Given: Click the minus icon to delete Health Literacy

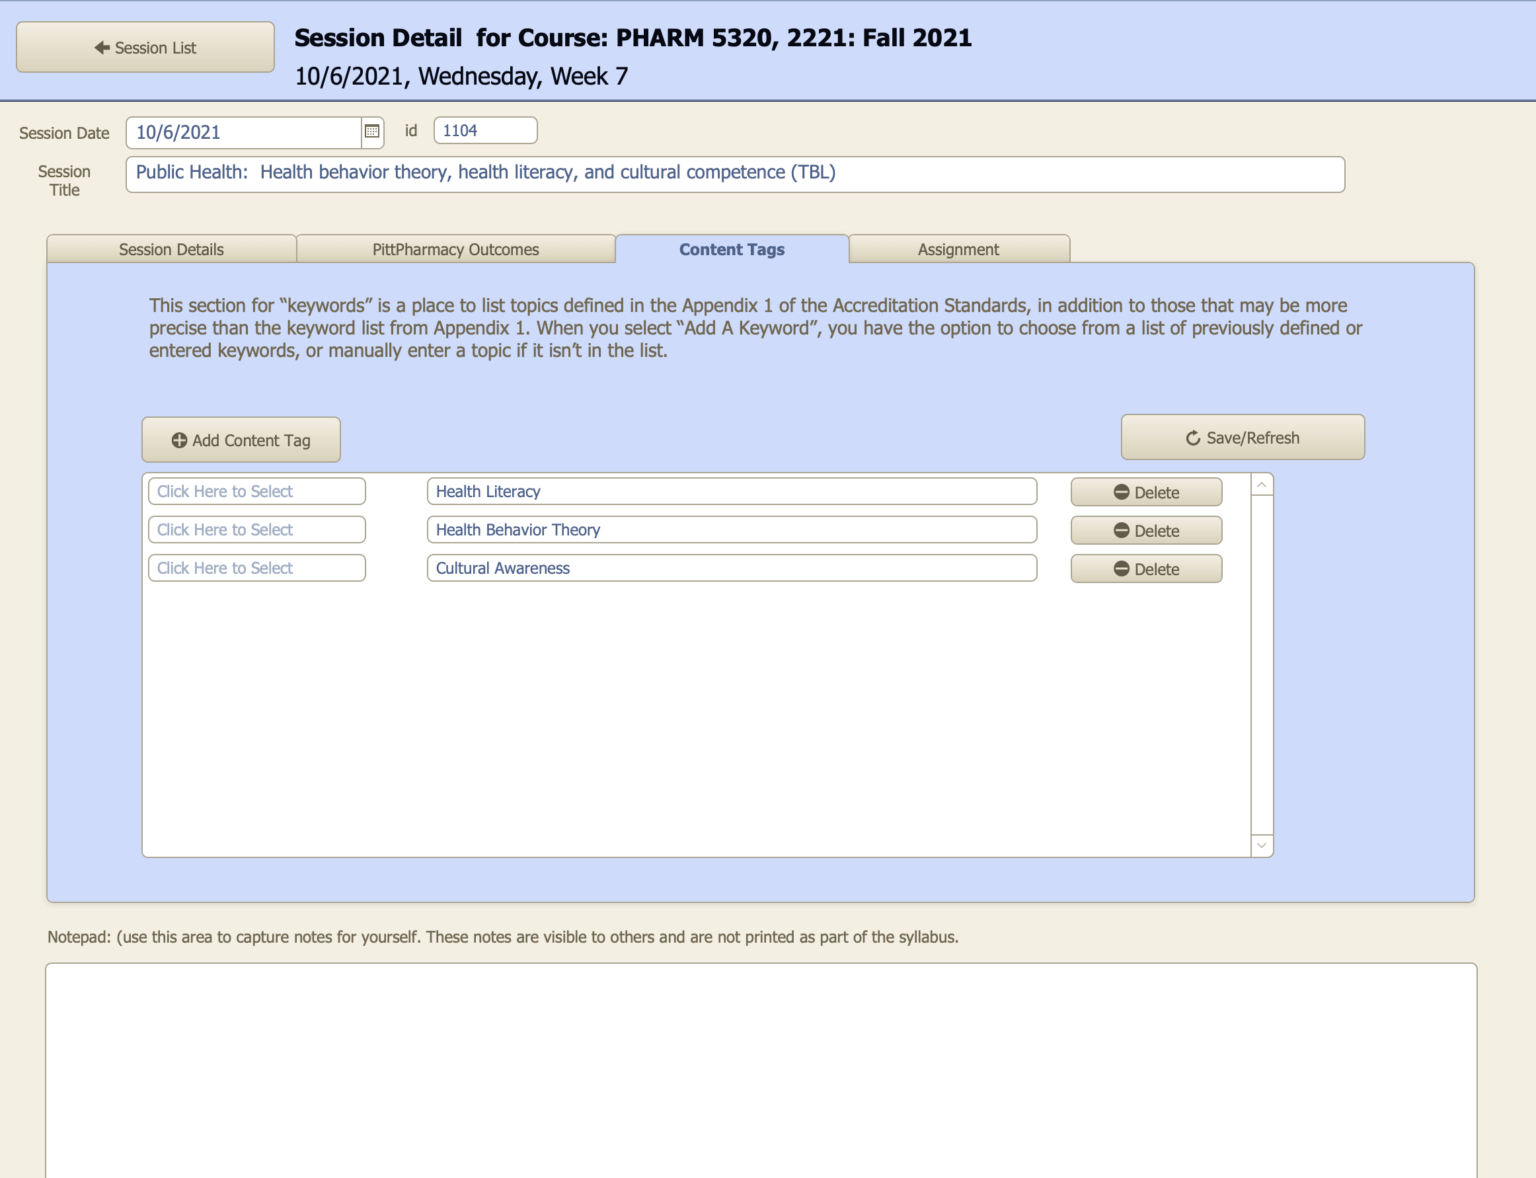Looking at the screenshot, I should [x=1121, y=491].
